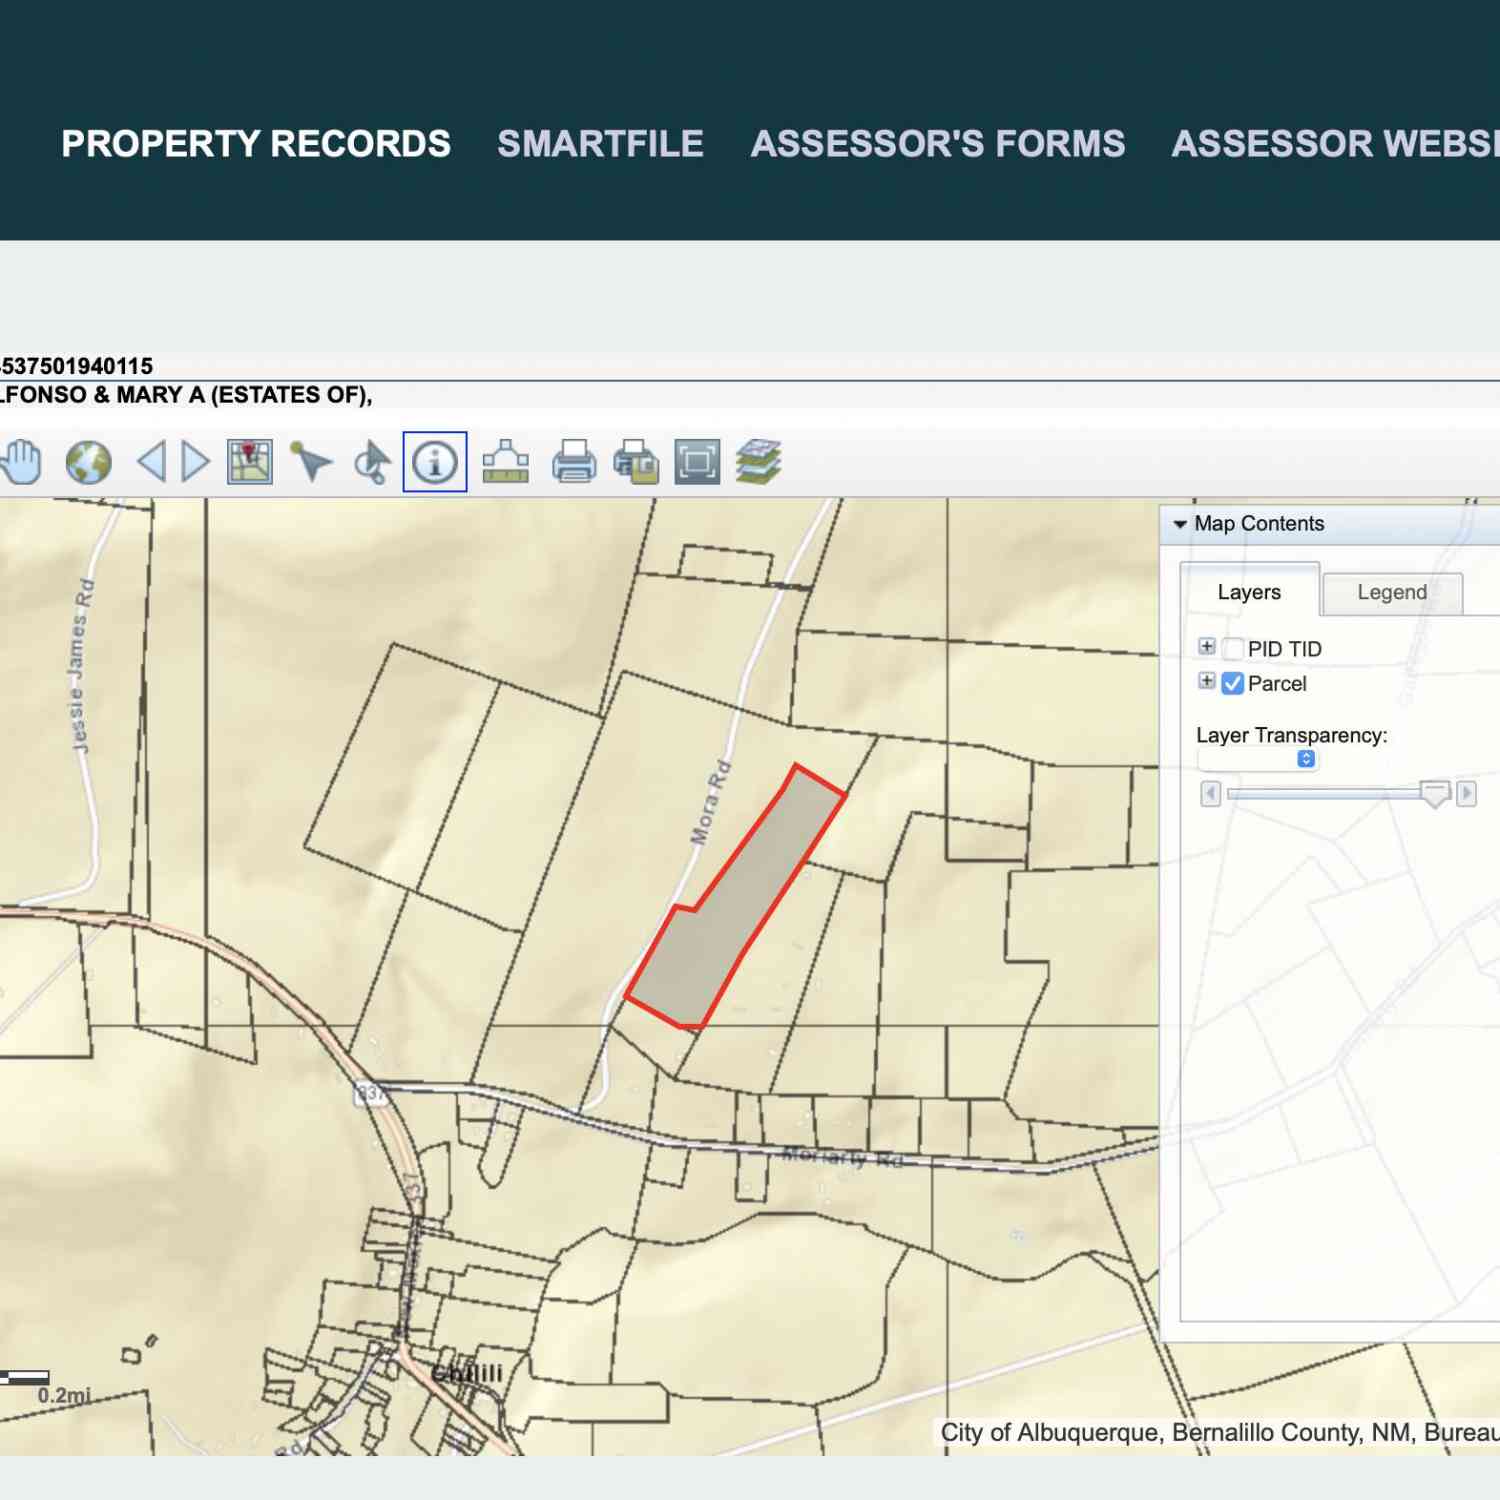1500x1500 pixels.
Task: Collapse the Map Contents panel
Action: pos(1180,524)
